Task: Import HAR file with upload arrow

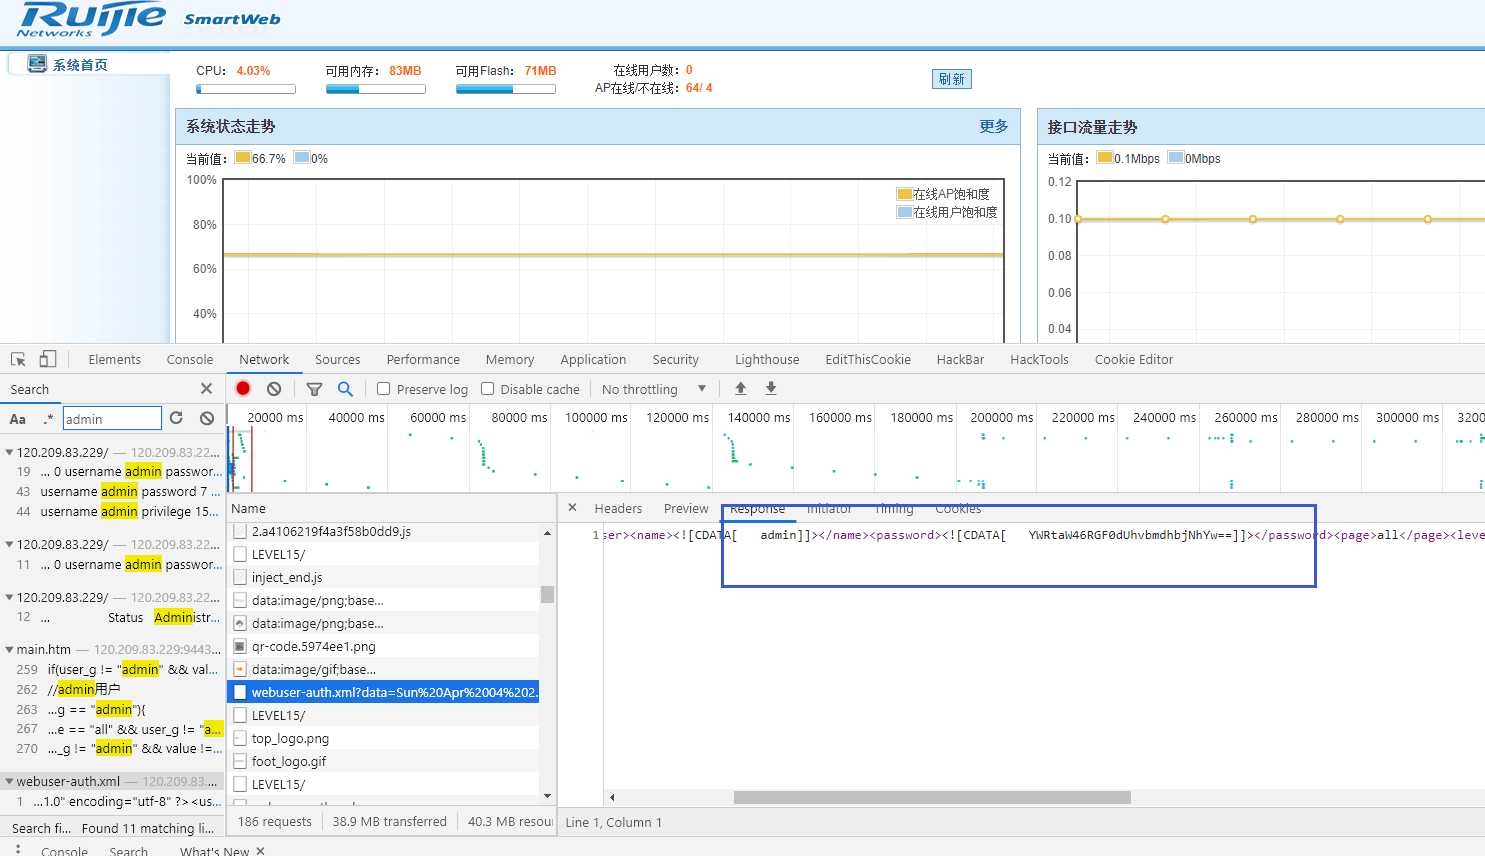Action: (740, 389)
